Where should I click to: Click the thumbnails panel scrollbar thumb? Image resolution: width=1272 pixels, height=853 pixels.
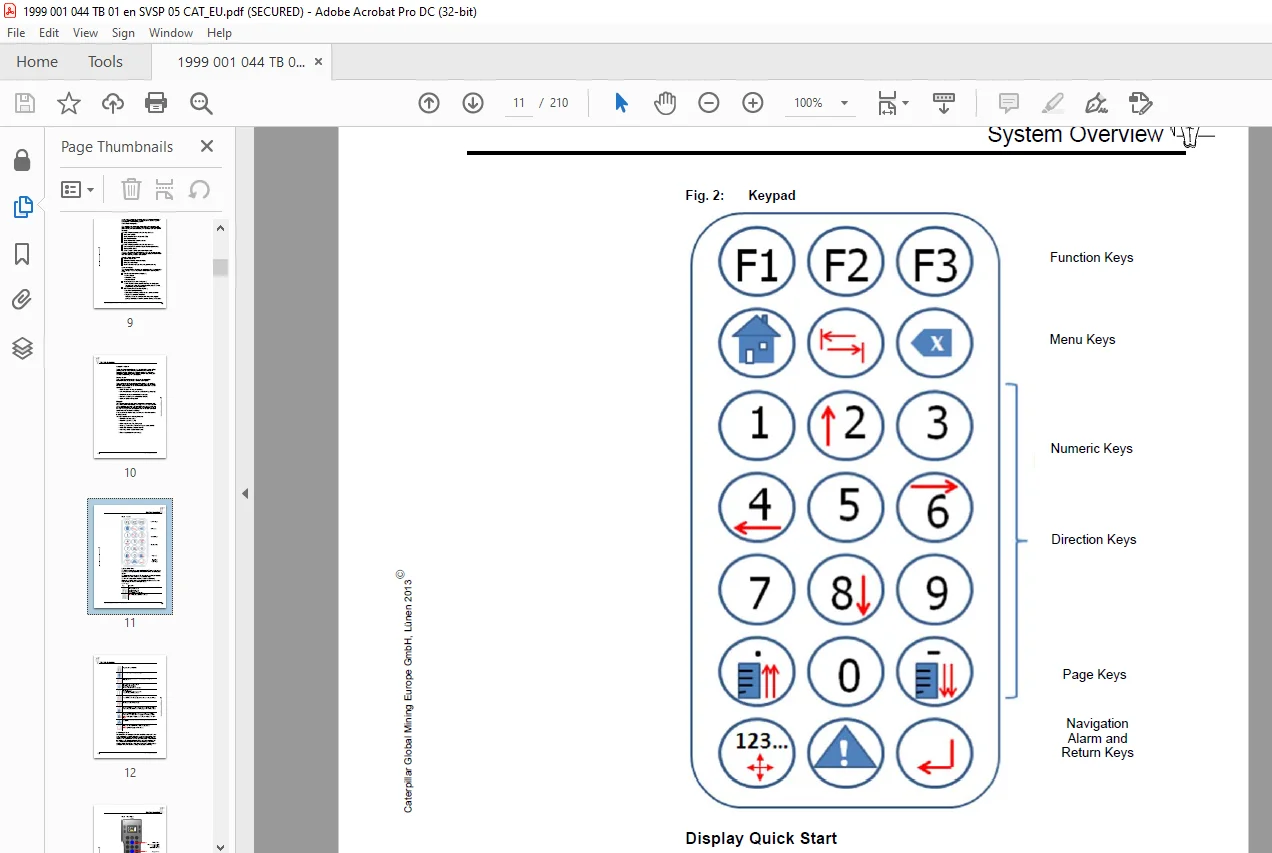coord(221,267)
